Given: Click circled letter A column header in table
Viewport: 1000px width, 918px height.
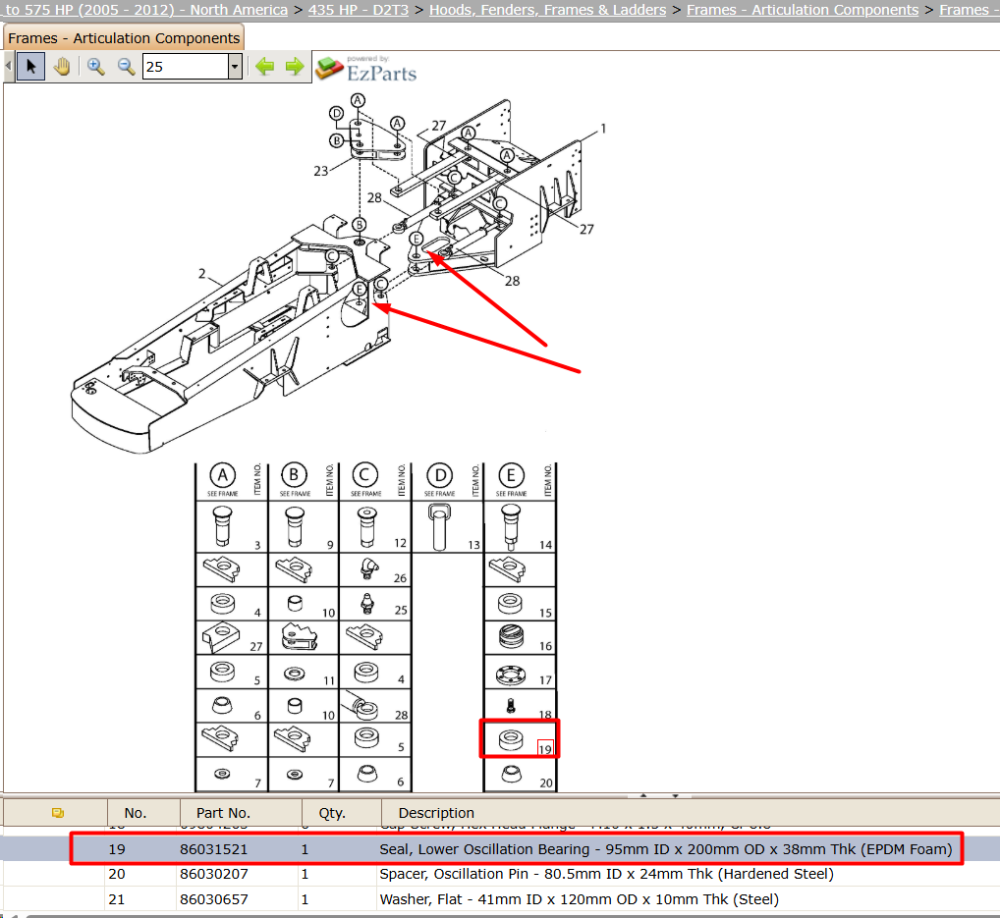Looking at the screenshot, I should pyautogui.click(x=223, y=475).
